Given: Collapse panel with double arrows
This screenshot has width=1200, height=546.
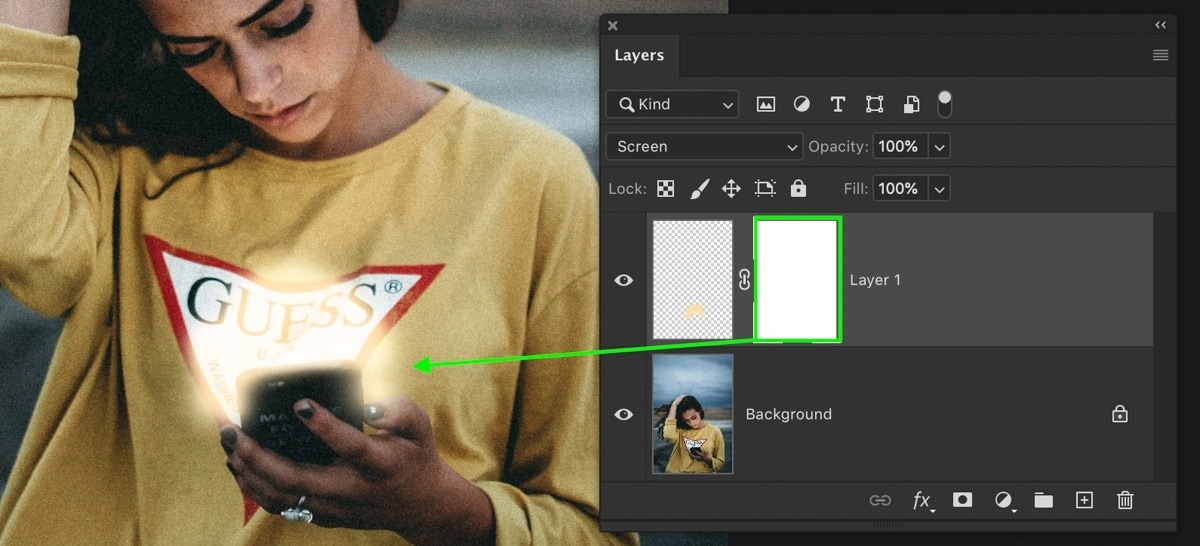Looking at the screenshot, I should [1160, 25].
